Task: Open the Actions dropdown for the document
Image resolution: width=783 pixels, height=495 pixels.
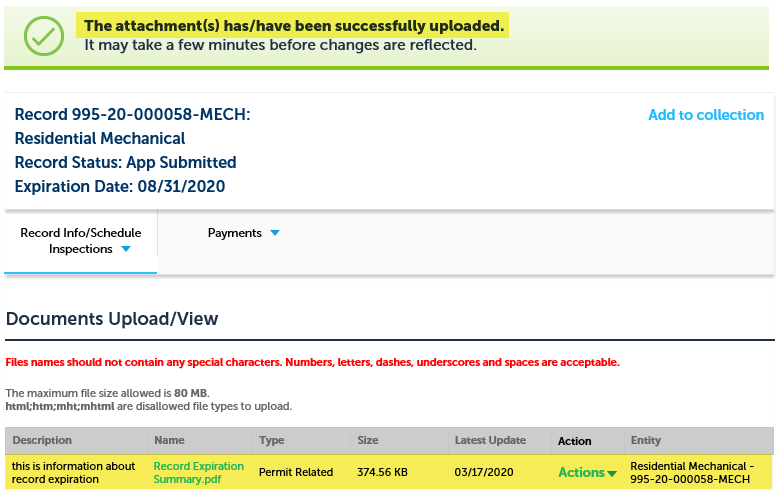Action: [x=587, y=472]
